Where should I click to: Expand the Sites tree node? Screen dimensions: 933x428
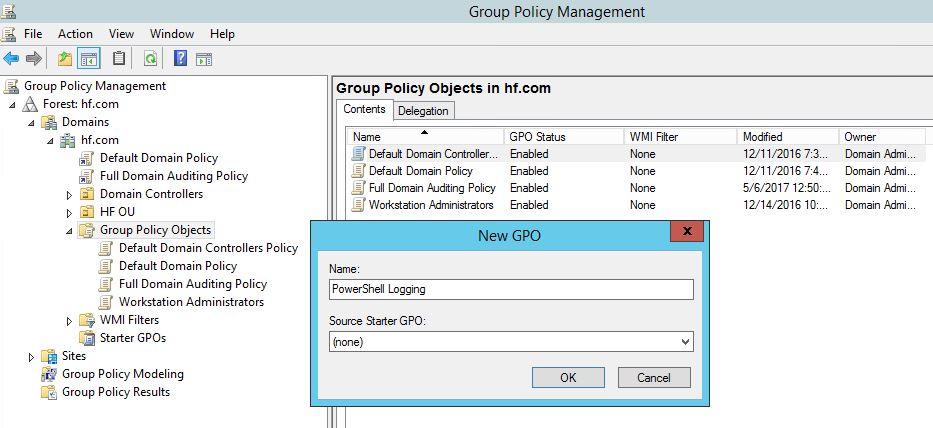point(32,356)
